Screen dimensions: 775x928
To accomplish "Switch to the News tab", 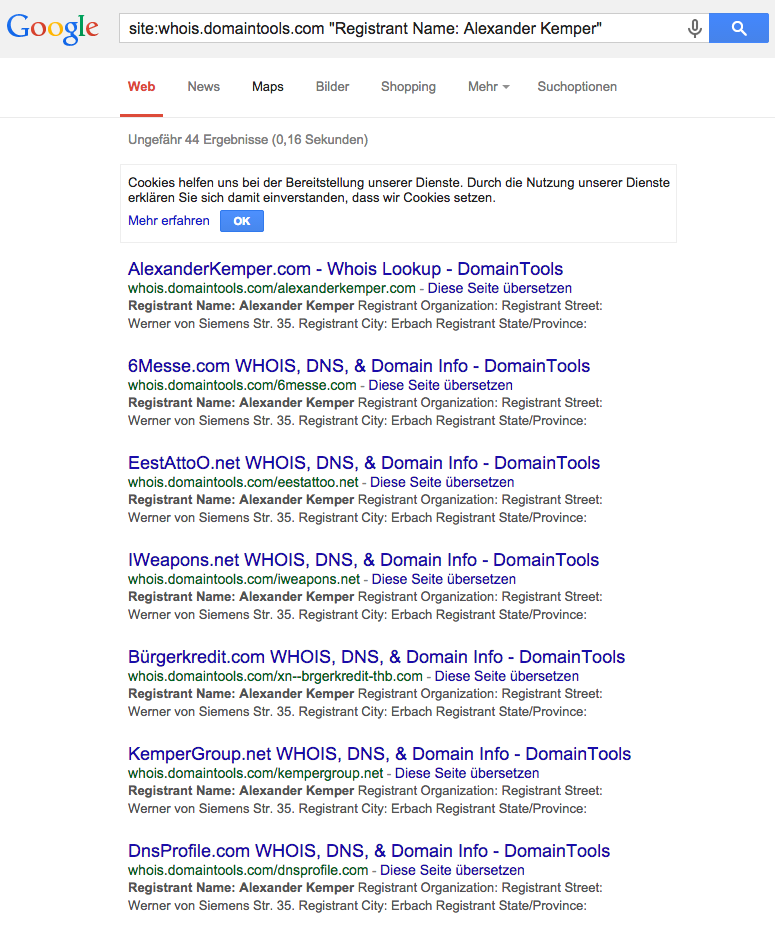I will [203, 87].
